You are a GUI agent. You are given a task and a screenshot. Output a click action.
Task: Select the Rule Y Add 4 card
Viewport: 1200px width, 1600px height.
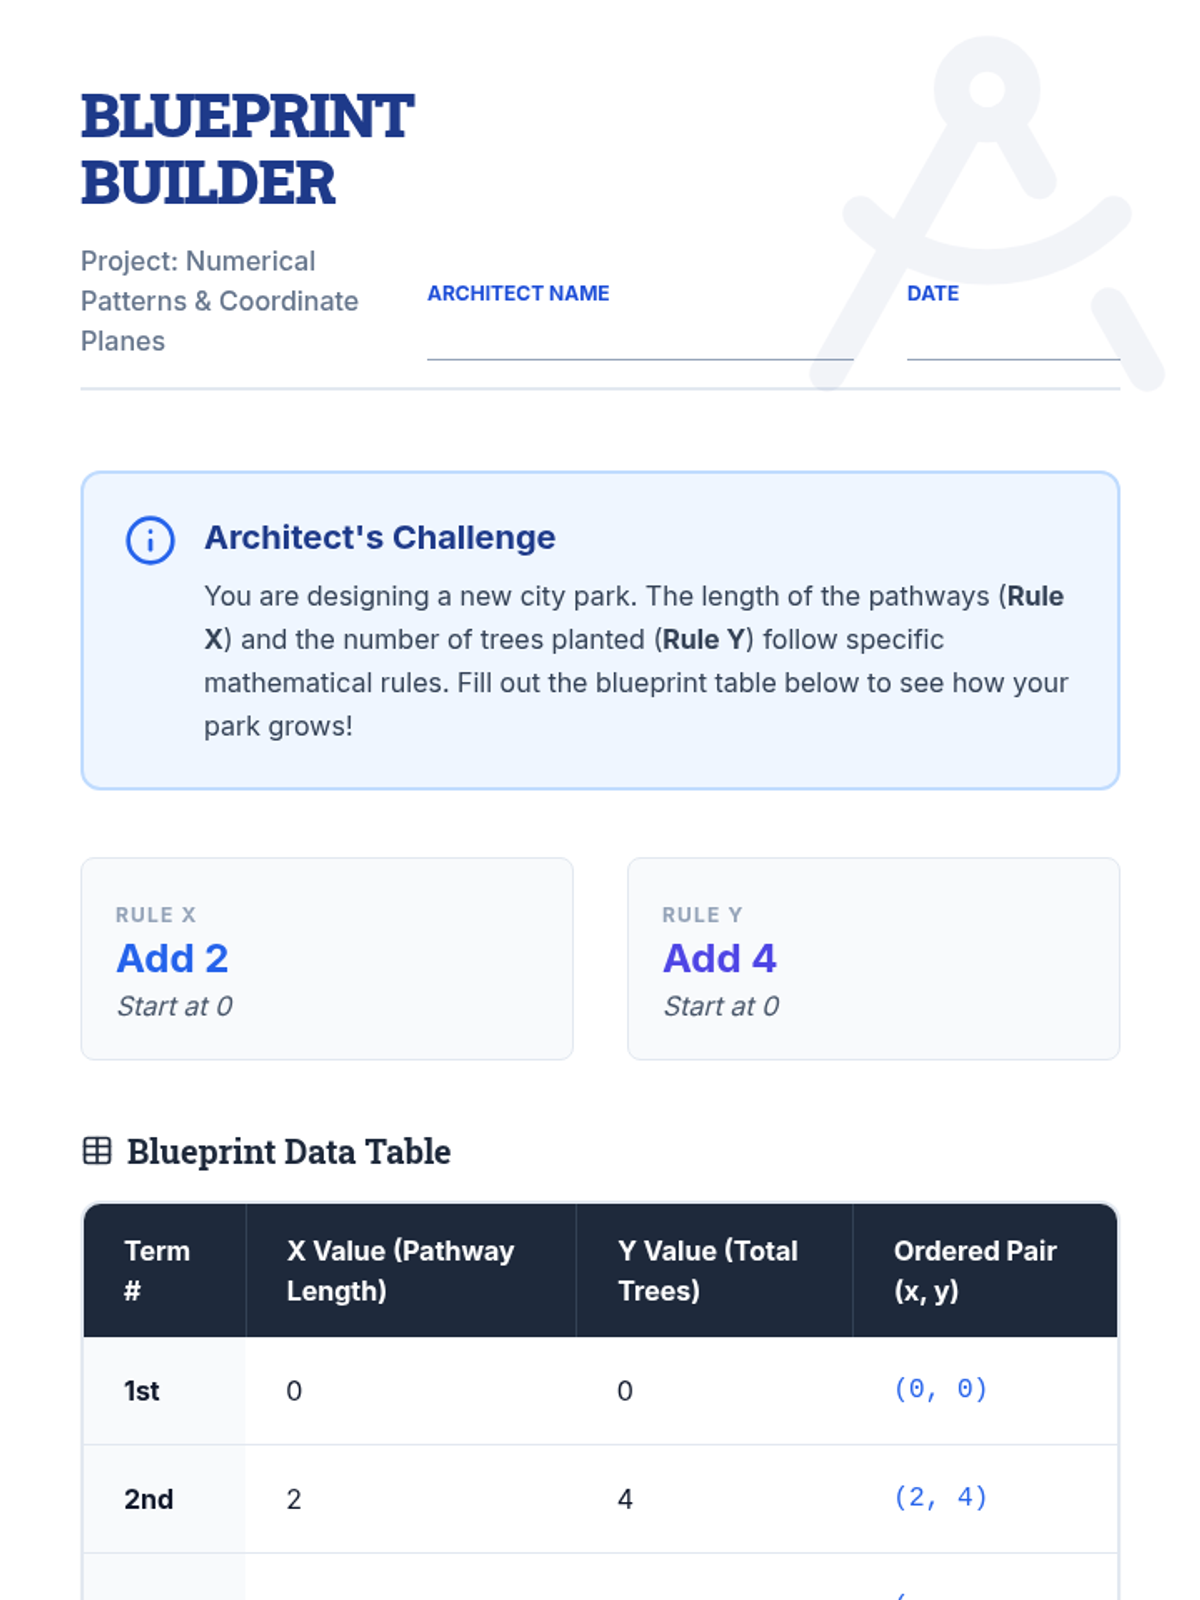[873, 958]
